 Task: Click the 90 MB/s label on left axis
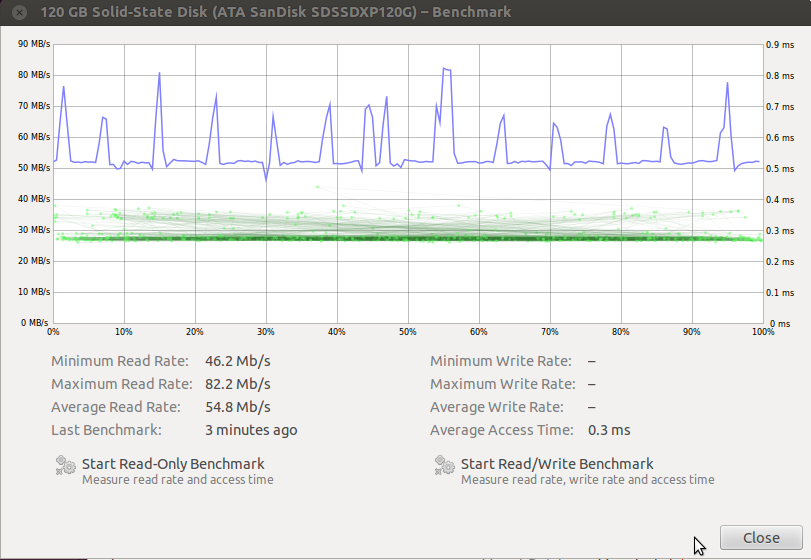point(33,44)
